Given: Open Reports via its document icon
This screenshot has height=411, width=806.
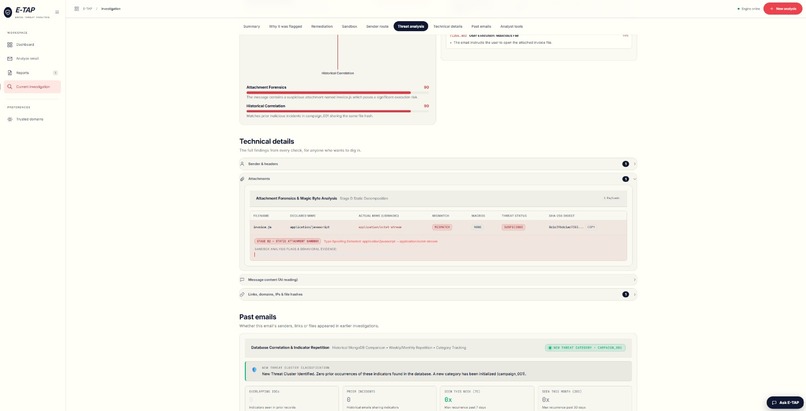Looking at the screenshot, I should pos(10,73).
